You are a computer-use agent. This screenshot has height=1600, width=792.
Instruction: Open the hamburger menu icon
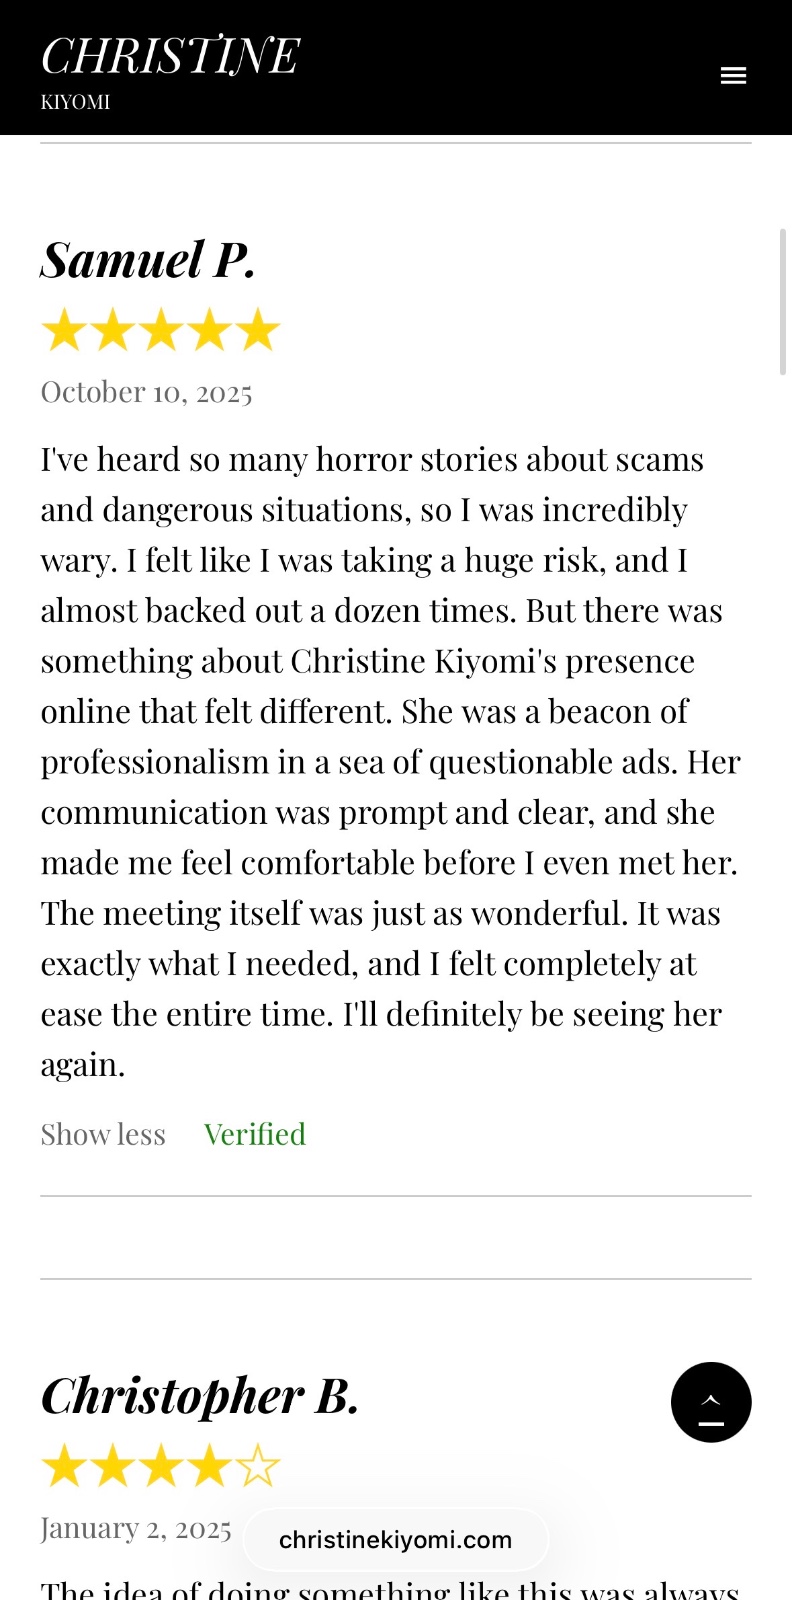click(733, 76)
